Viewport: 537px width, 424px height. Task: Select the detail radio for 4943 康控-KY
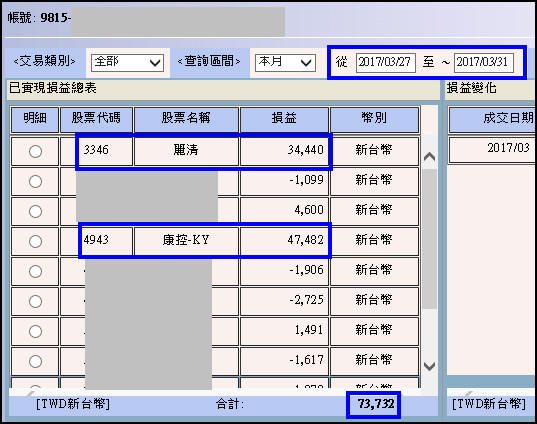[35, 241]
